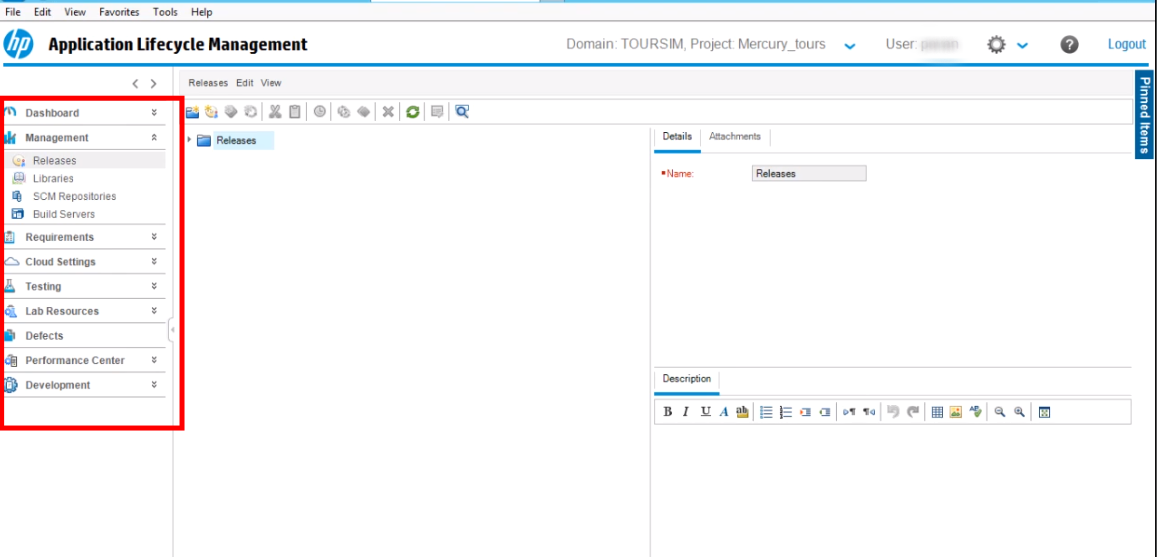
Task: Open the Help question mark icon
Action: (x=1069, y=45)
